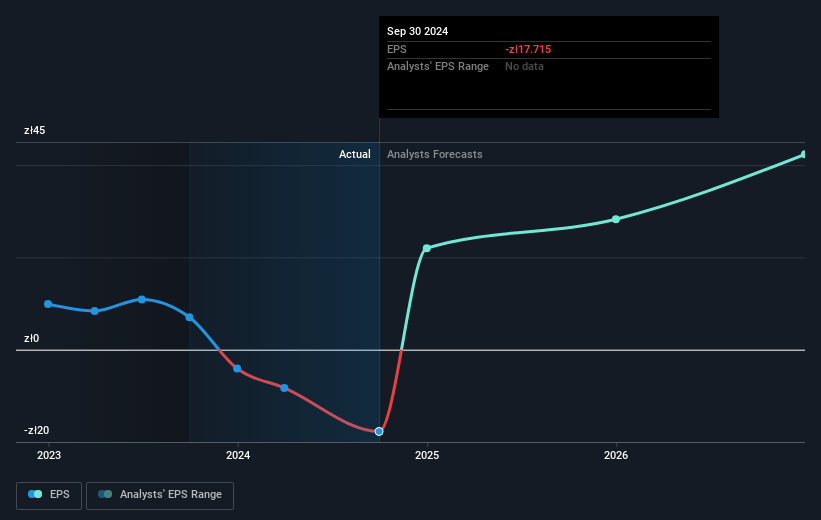The image size is (821, 520).
Task: Select the 2024 start EPS data point
Action: click(x=237, y=369)
